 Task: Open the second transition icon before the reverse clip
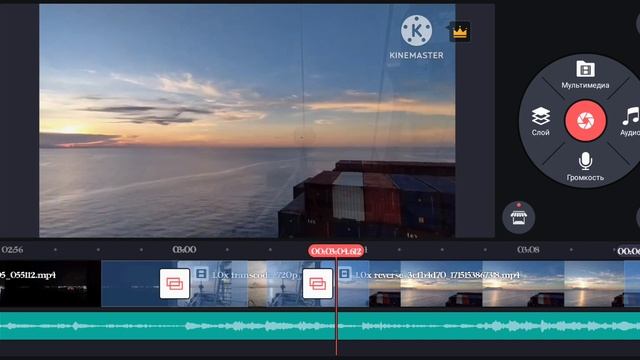317,283
